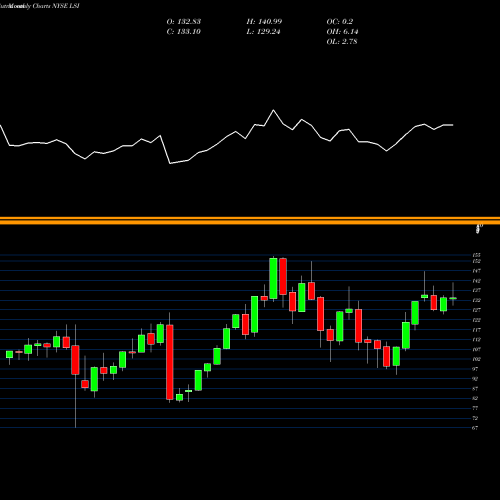Click the 67 price axis label
Viewport: 500px width, 500px height.
point(476,428)
